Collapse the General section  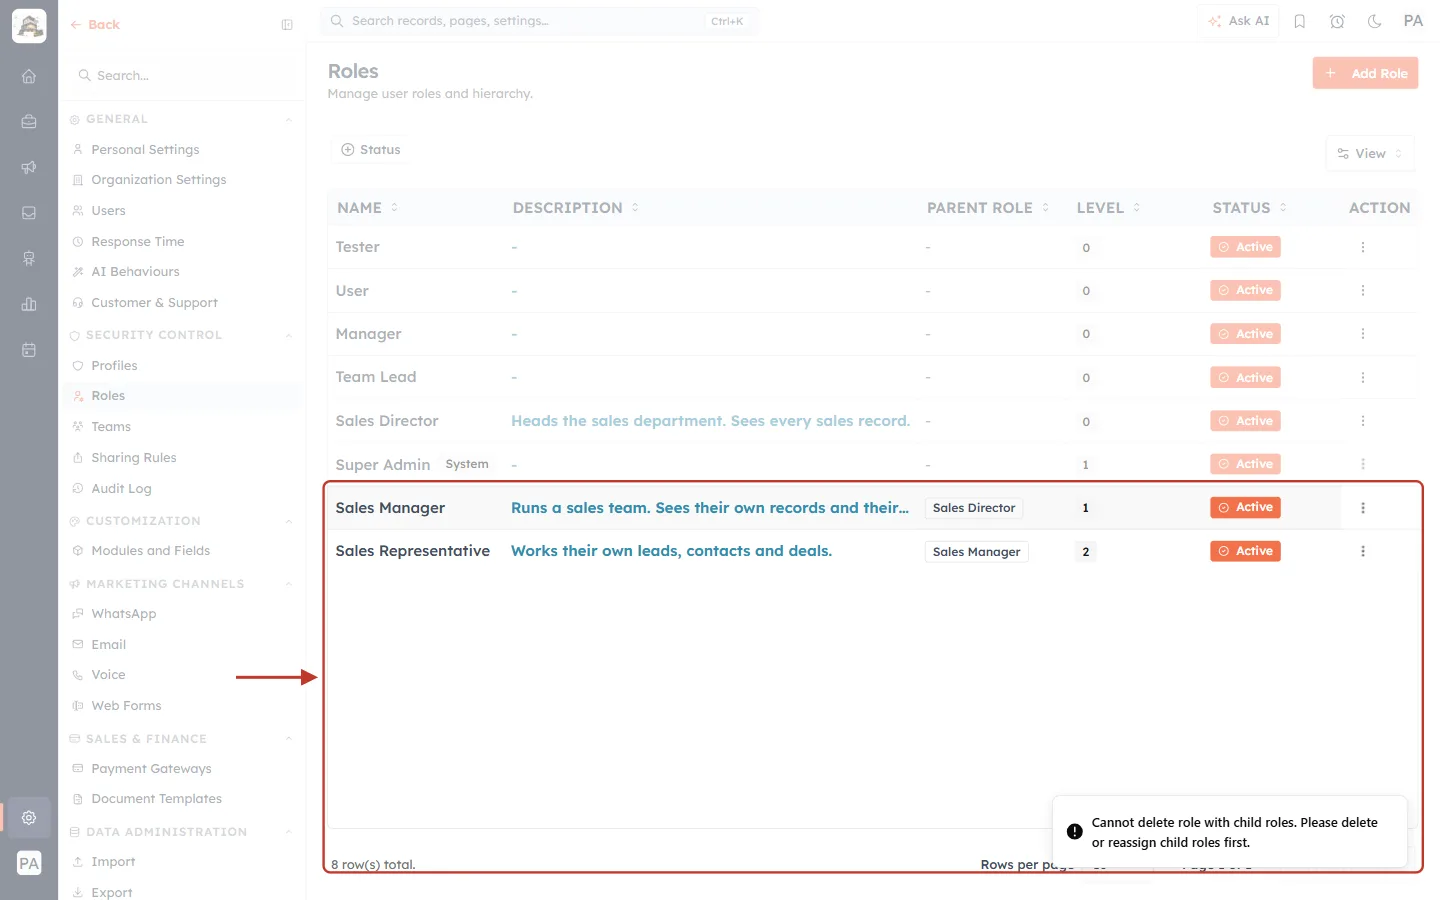(x=289, y=119)
